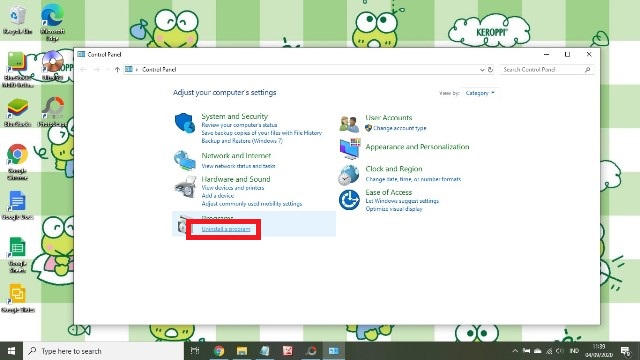This screenshot has height=360, width=640.
Task: Click the search magnifier in Control Panel
Action: 587,70
